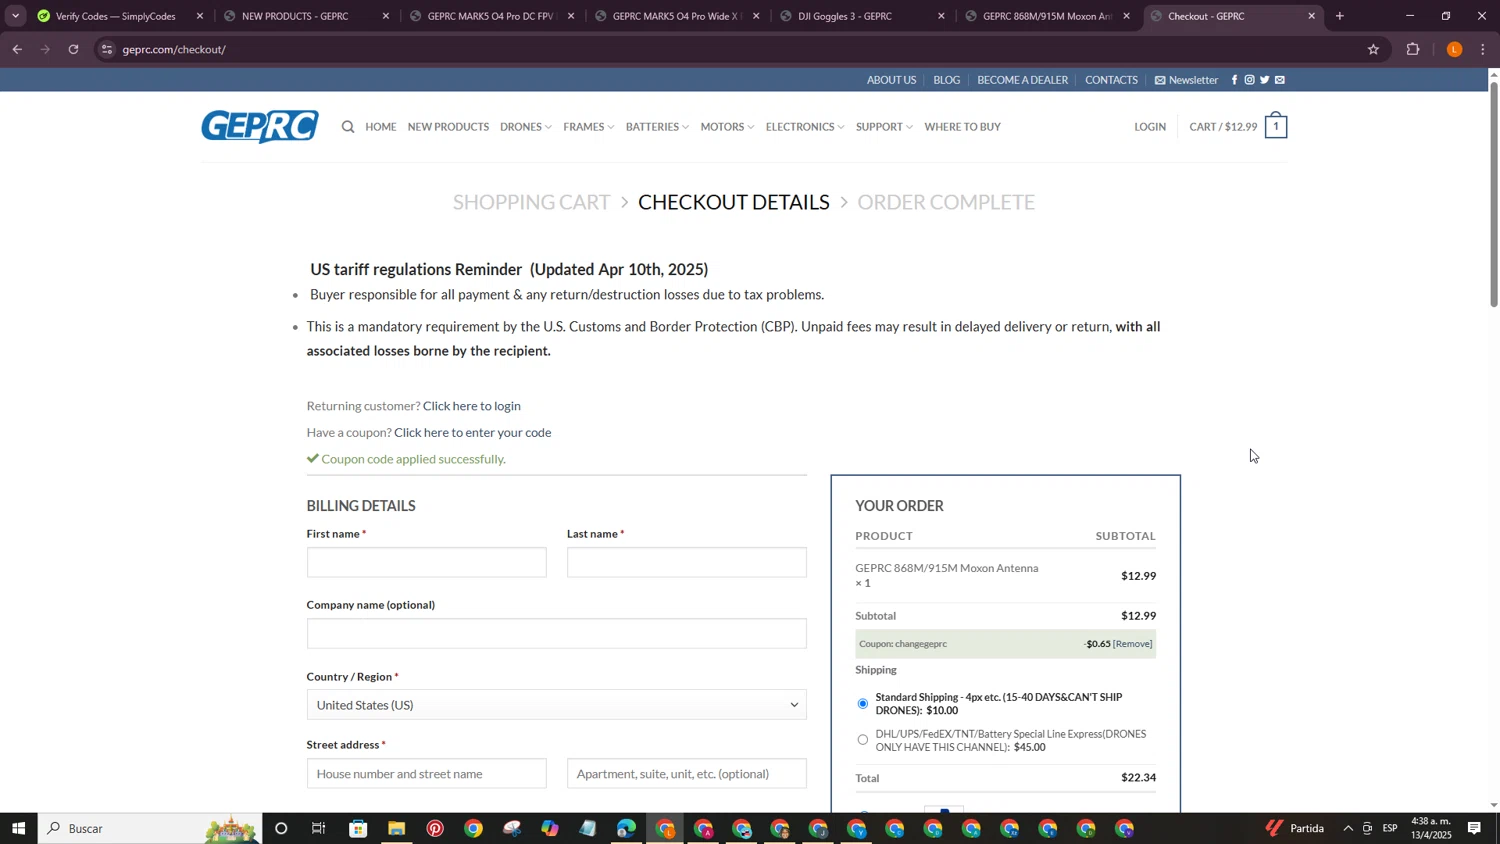Open the GEPRC Twitter icon
Screen dimensions: 1500x844
1264,80
